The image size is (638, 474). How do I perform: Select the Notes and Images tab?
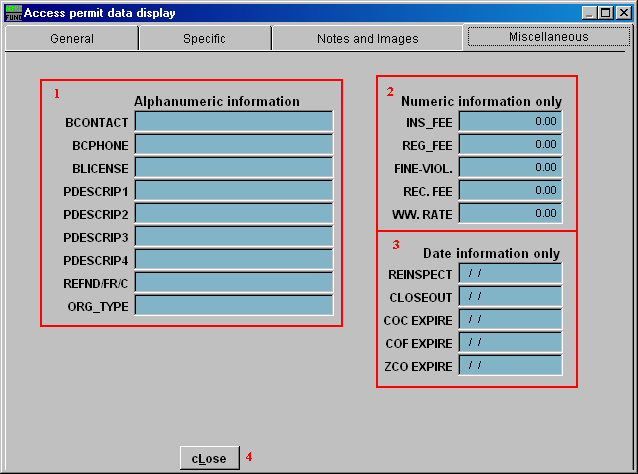367,39
